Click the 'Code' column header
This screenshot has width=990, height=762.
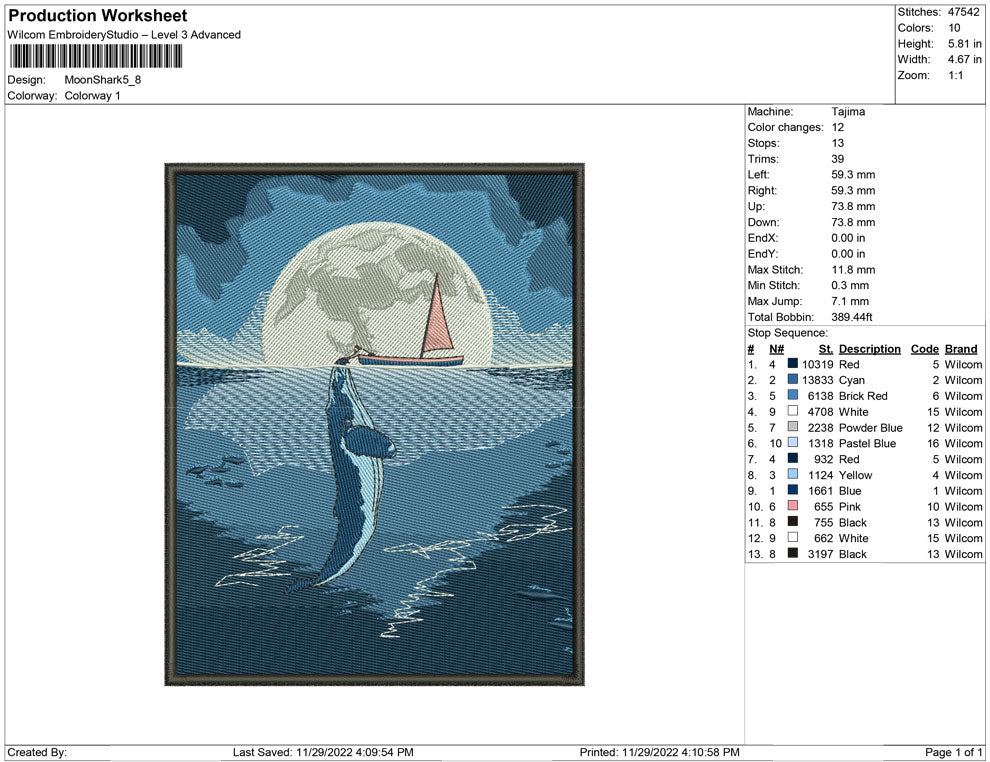[924, 349]
